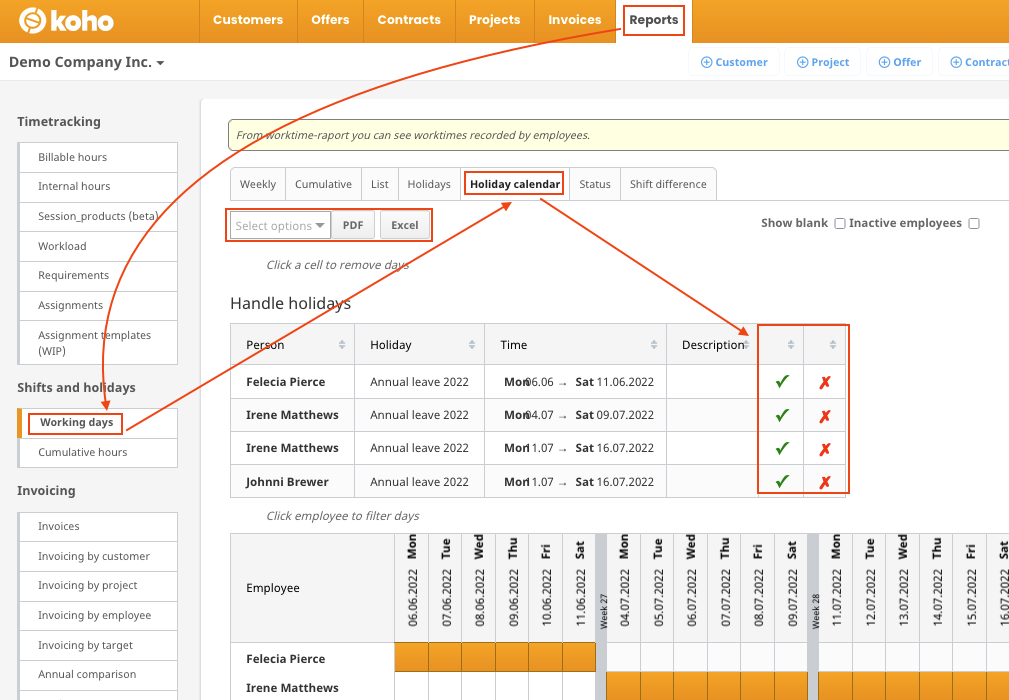Open Invoices report in sidebar
The height and width of the screenshot is (700, 1009).
coord(98,526)
